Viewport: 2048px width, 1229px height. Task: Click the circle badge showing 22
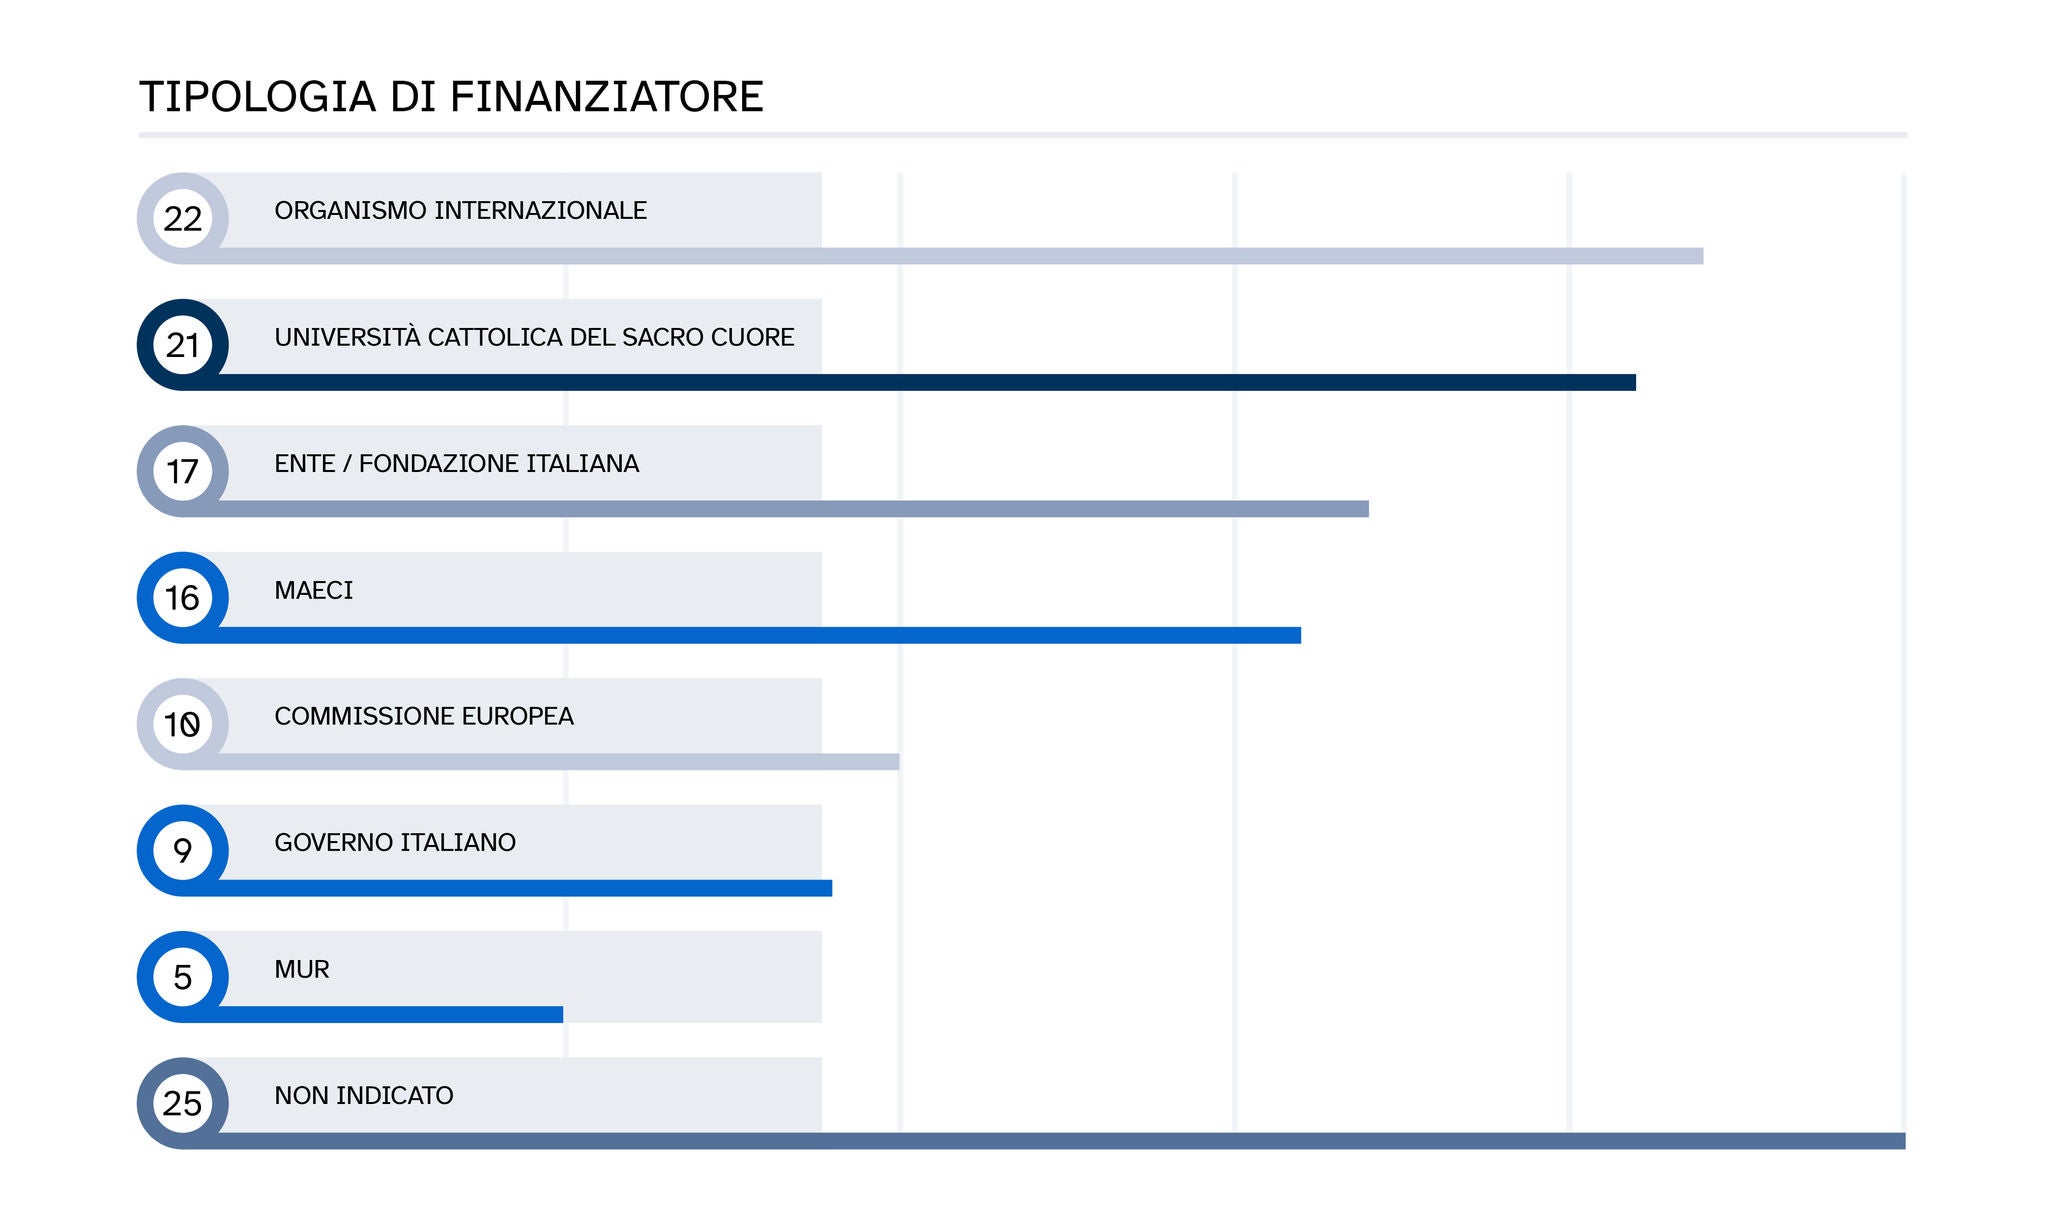(x=183, y=218)
